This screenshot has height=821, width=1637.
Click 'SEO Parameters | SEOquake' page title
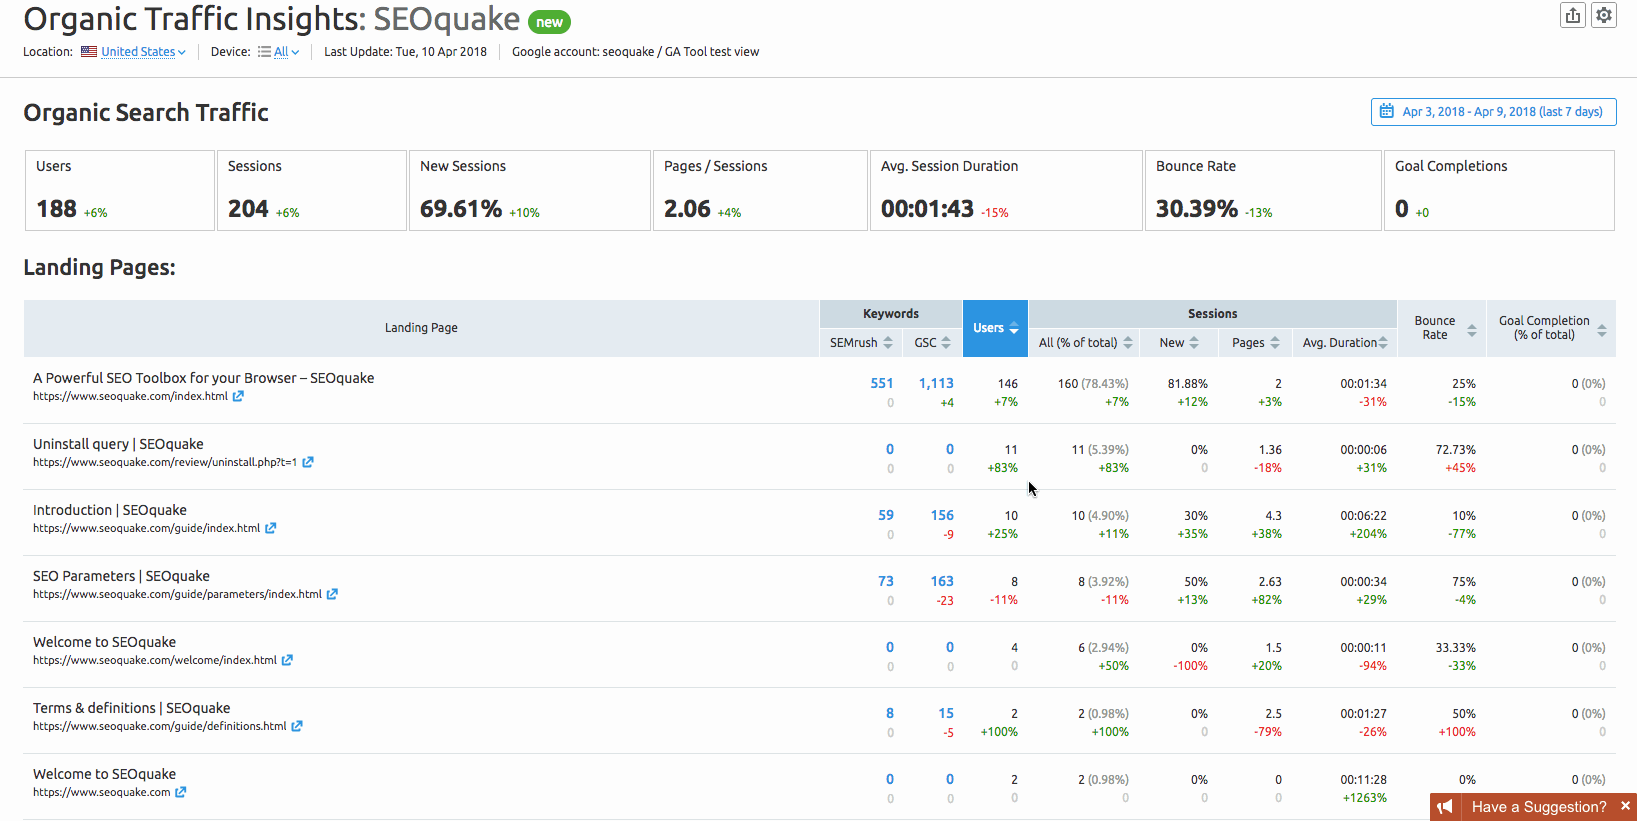point(121,576)
